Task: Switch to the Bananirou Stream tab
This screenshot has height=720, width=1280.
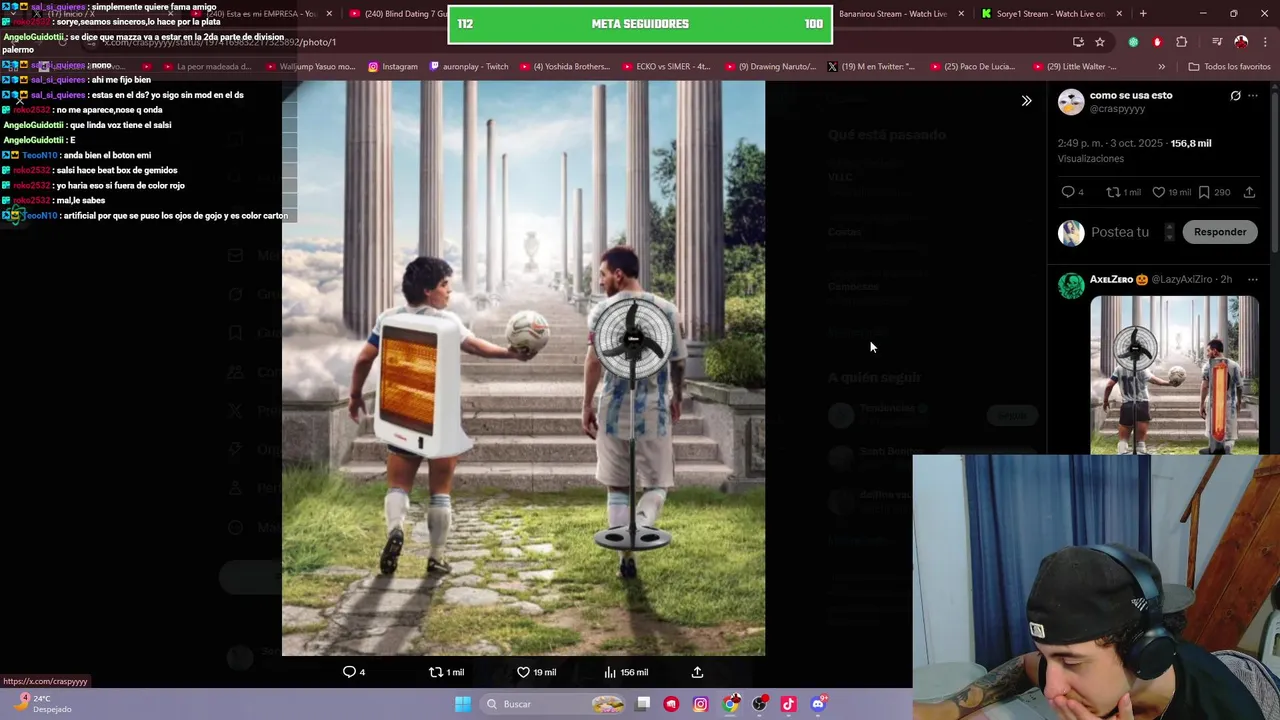Action: click(x=893, y=14)
